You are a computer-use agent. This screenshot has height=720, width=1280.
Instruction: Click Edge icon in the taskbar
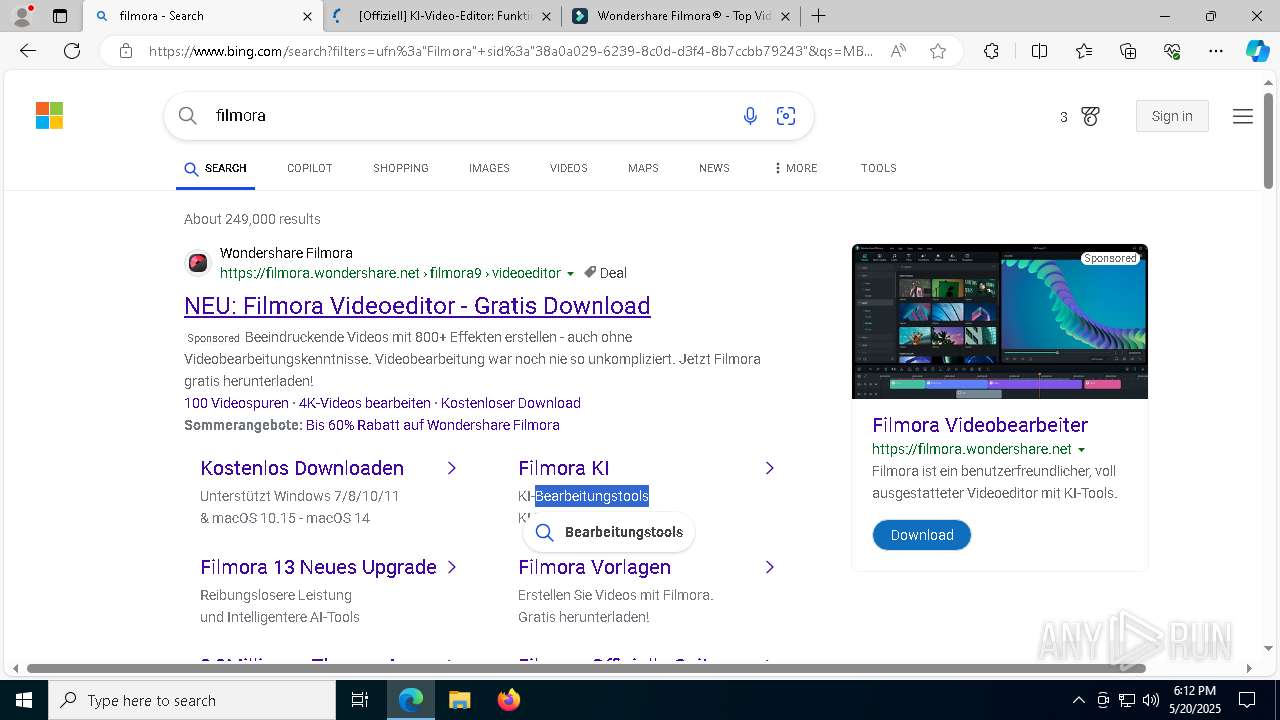coord(410,700)
